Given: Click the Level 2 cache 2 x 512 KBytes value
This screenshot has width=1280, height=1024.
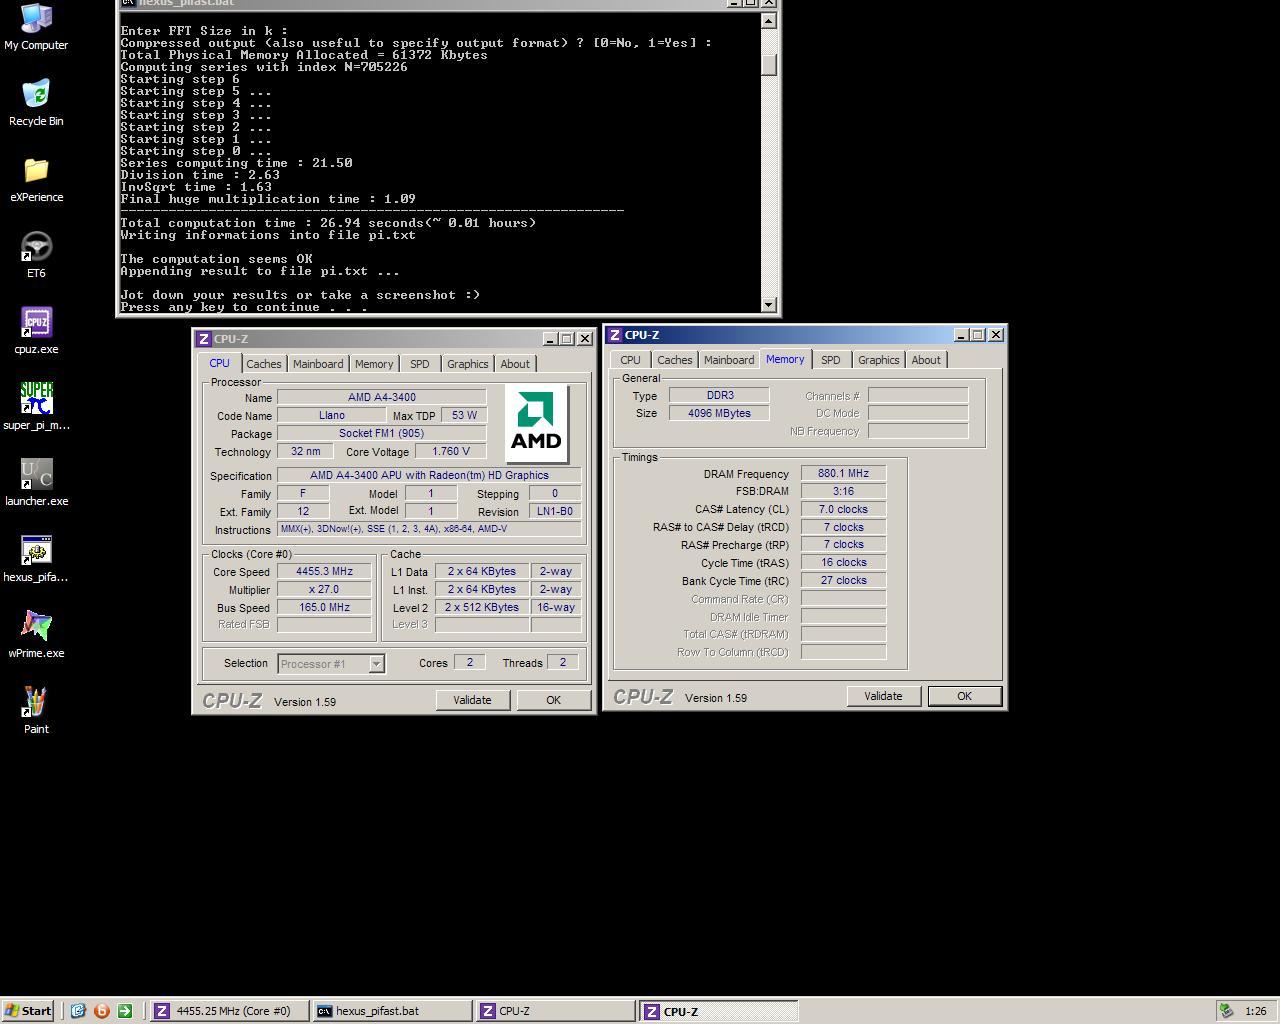Looking at the screenshot, I should (482, 607).
